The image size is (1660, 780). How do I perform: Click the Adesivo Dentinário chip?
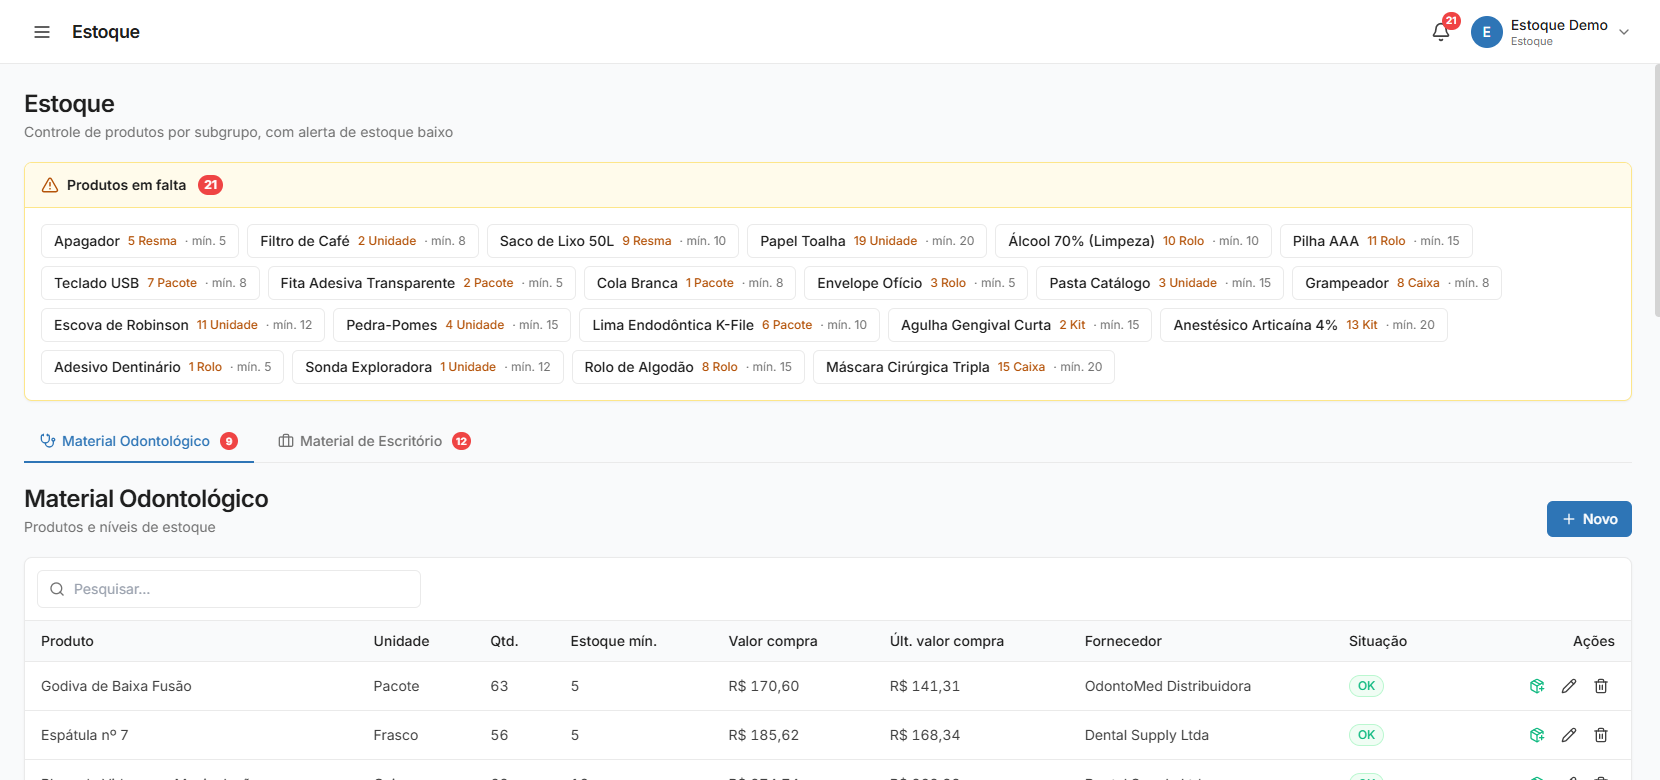(163, 367)
